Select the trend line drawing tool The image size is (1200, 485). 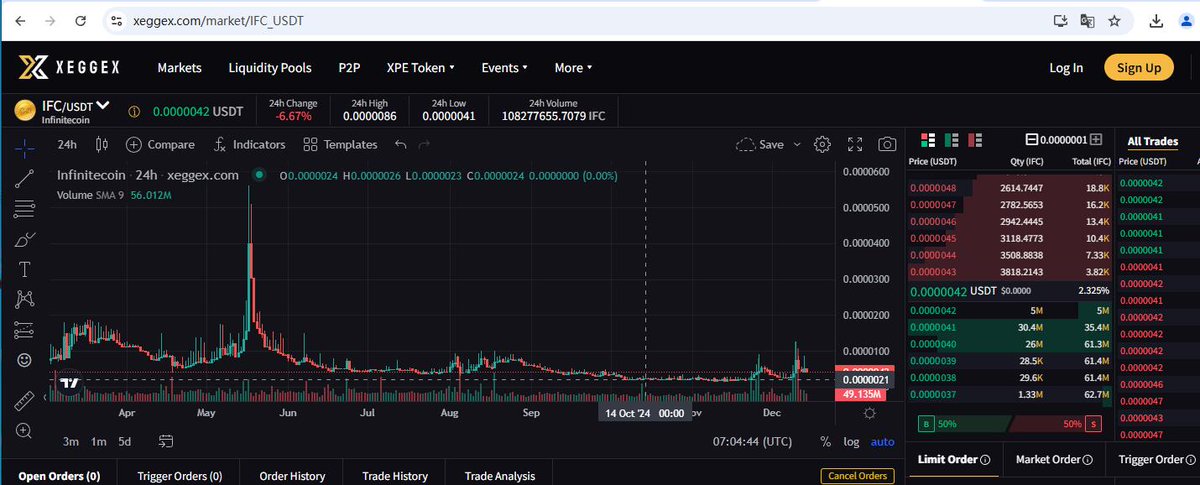point(25,178)
